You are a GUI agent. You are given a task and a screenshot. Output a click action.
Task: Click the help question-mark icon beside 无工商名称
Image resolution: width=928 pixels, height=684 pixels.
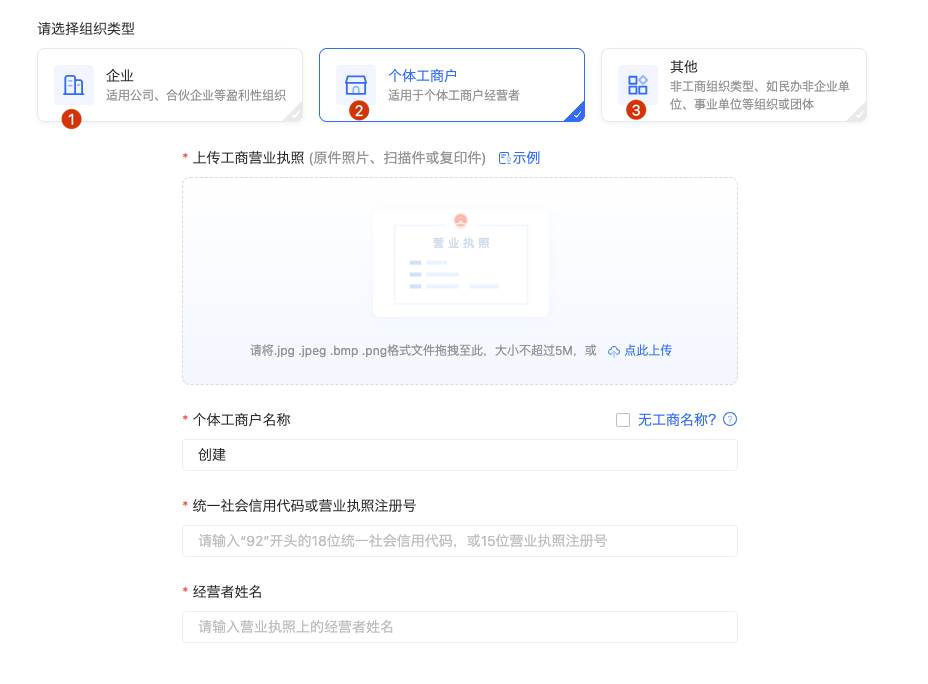click(x=730, y=420)
